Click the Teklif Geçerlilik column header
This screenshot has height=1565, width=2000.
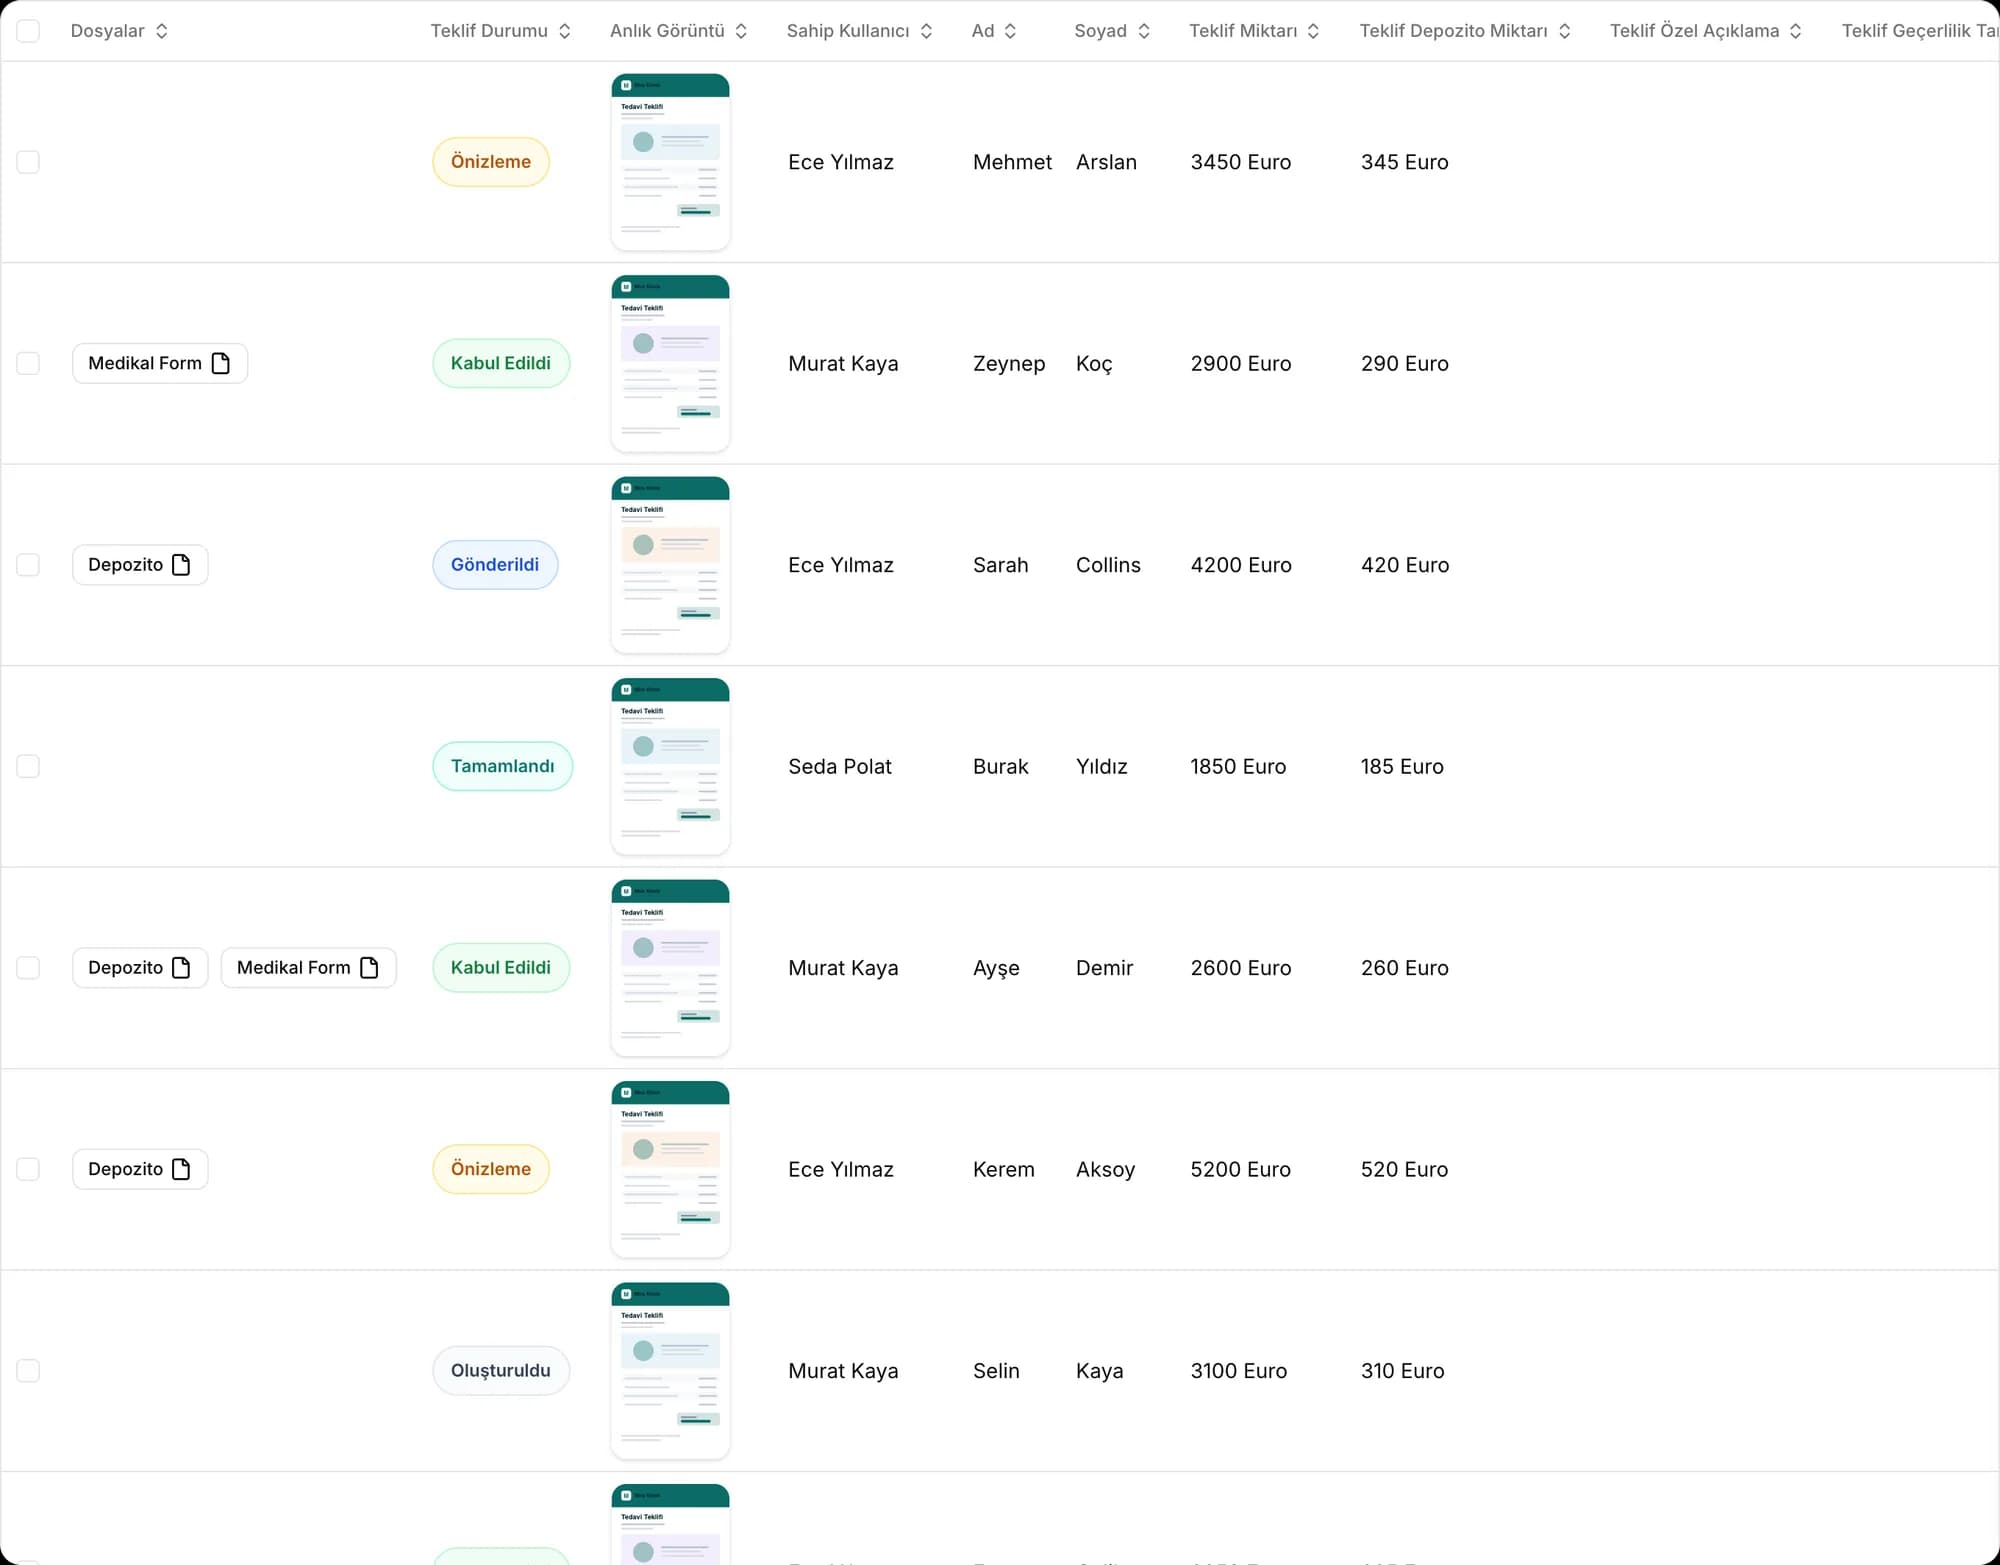pyautogui.click(x=1920, y=31)
